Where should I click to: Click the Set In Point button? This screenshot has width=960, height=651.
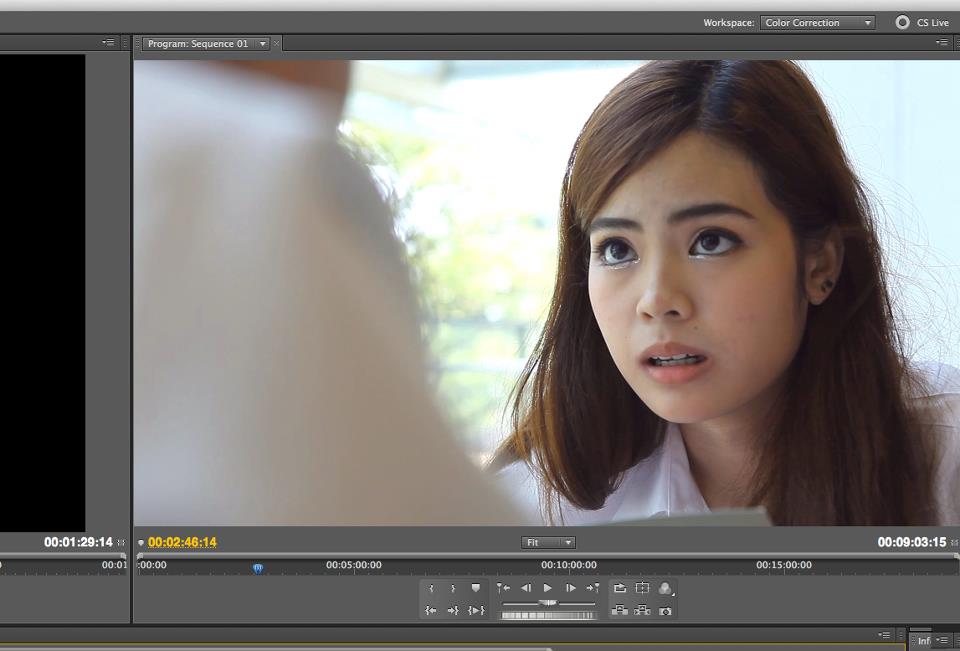[431, 589]
